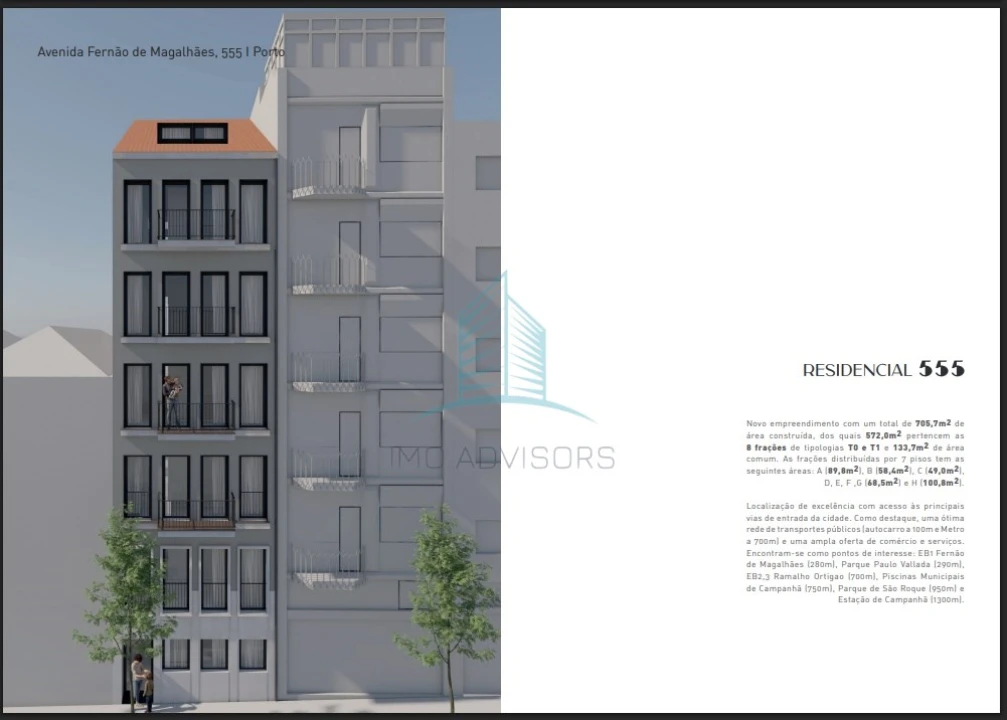Click the paragraph starting with Localização de excelência
The height and width of the screenshot is (720, 1007).
[x=855, y=553]
